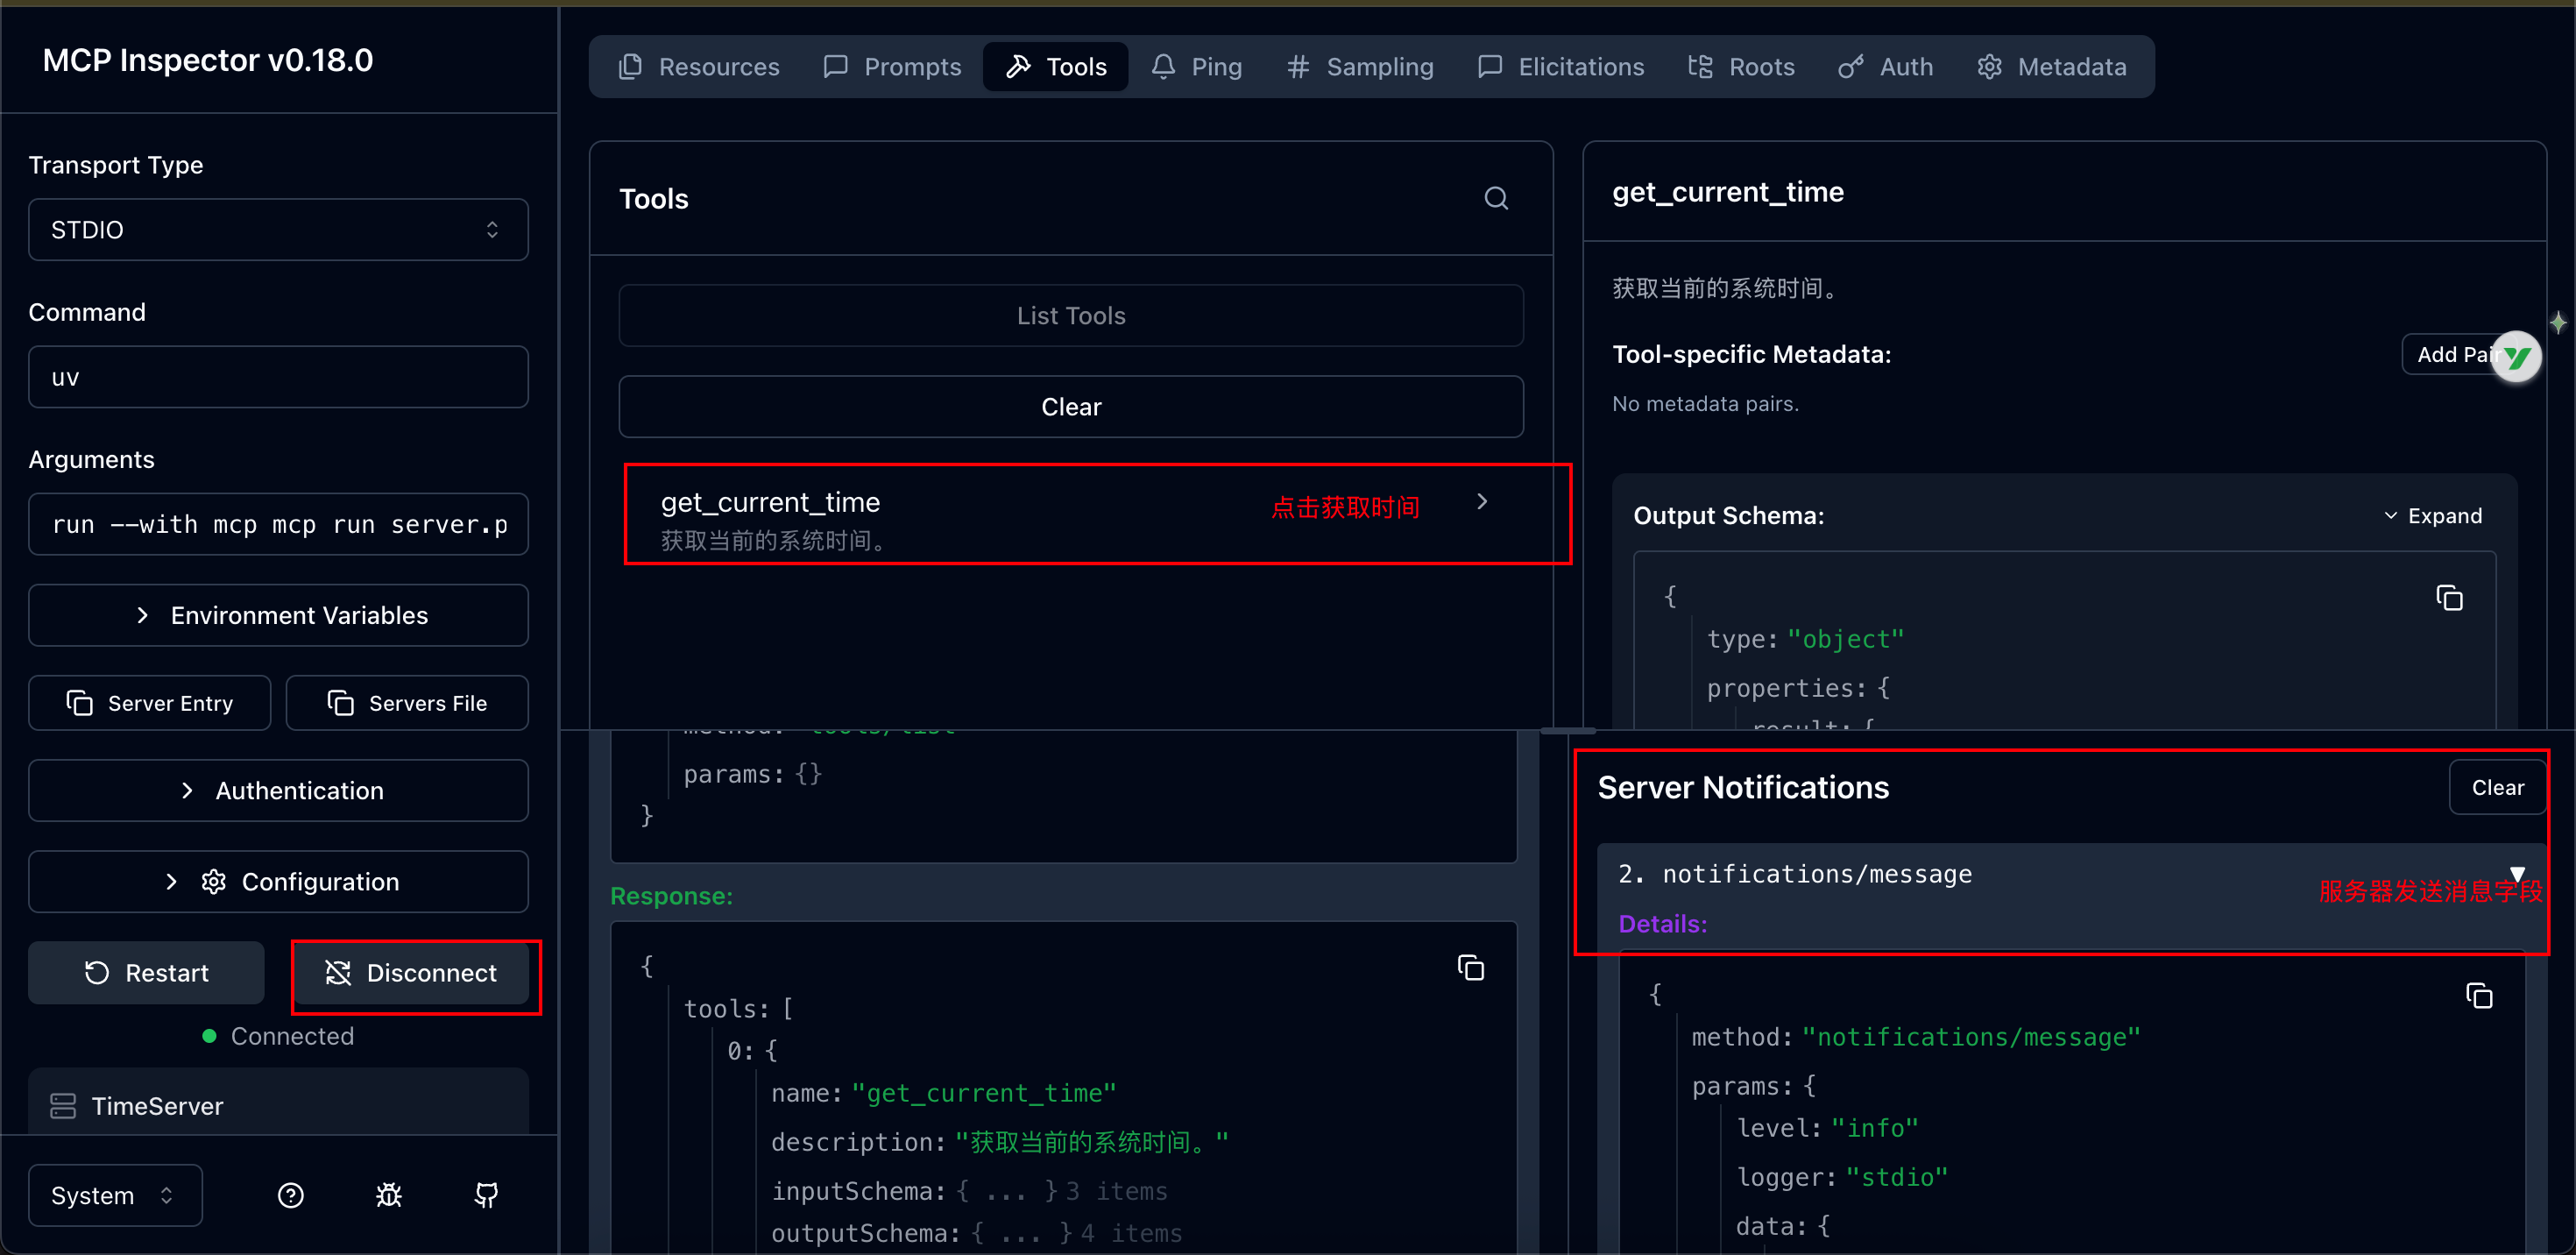
Task: Copy the notification details JSON
Action: [2478, 996]
